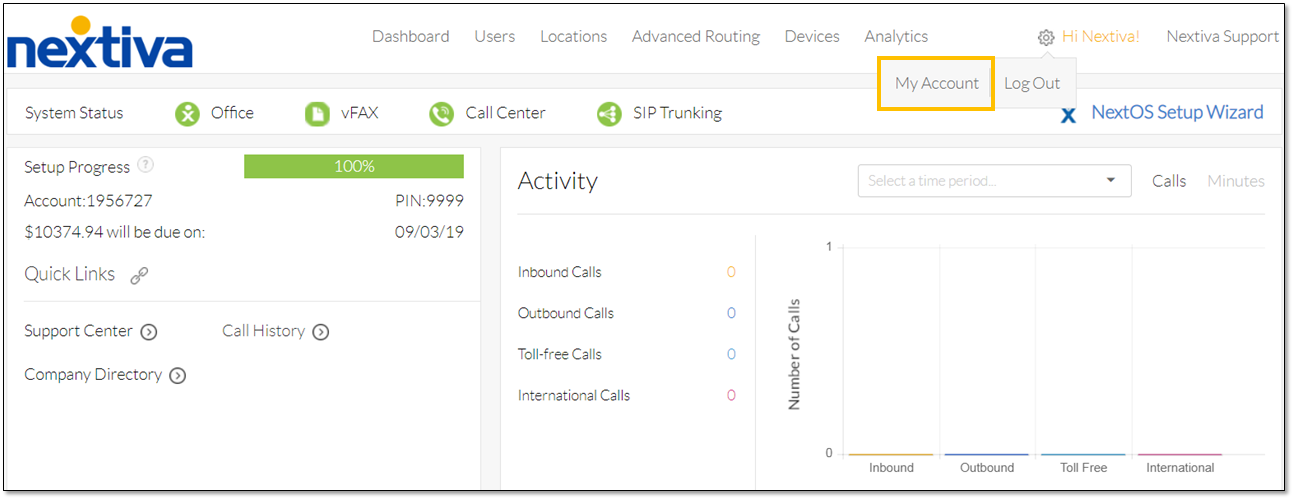
Task: Click the Inbound Calls count
Action: 731,272
